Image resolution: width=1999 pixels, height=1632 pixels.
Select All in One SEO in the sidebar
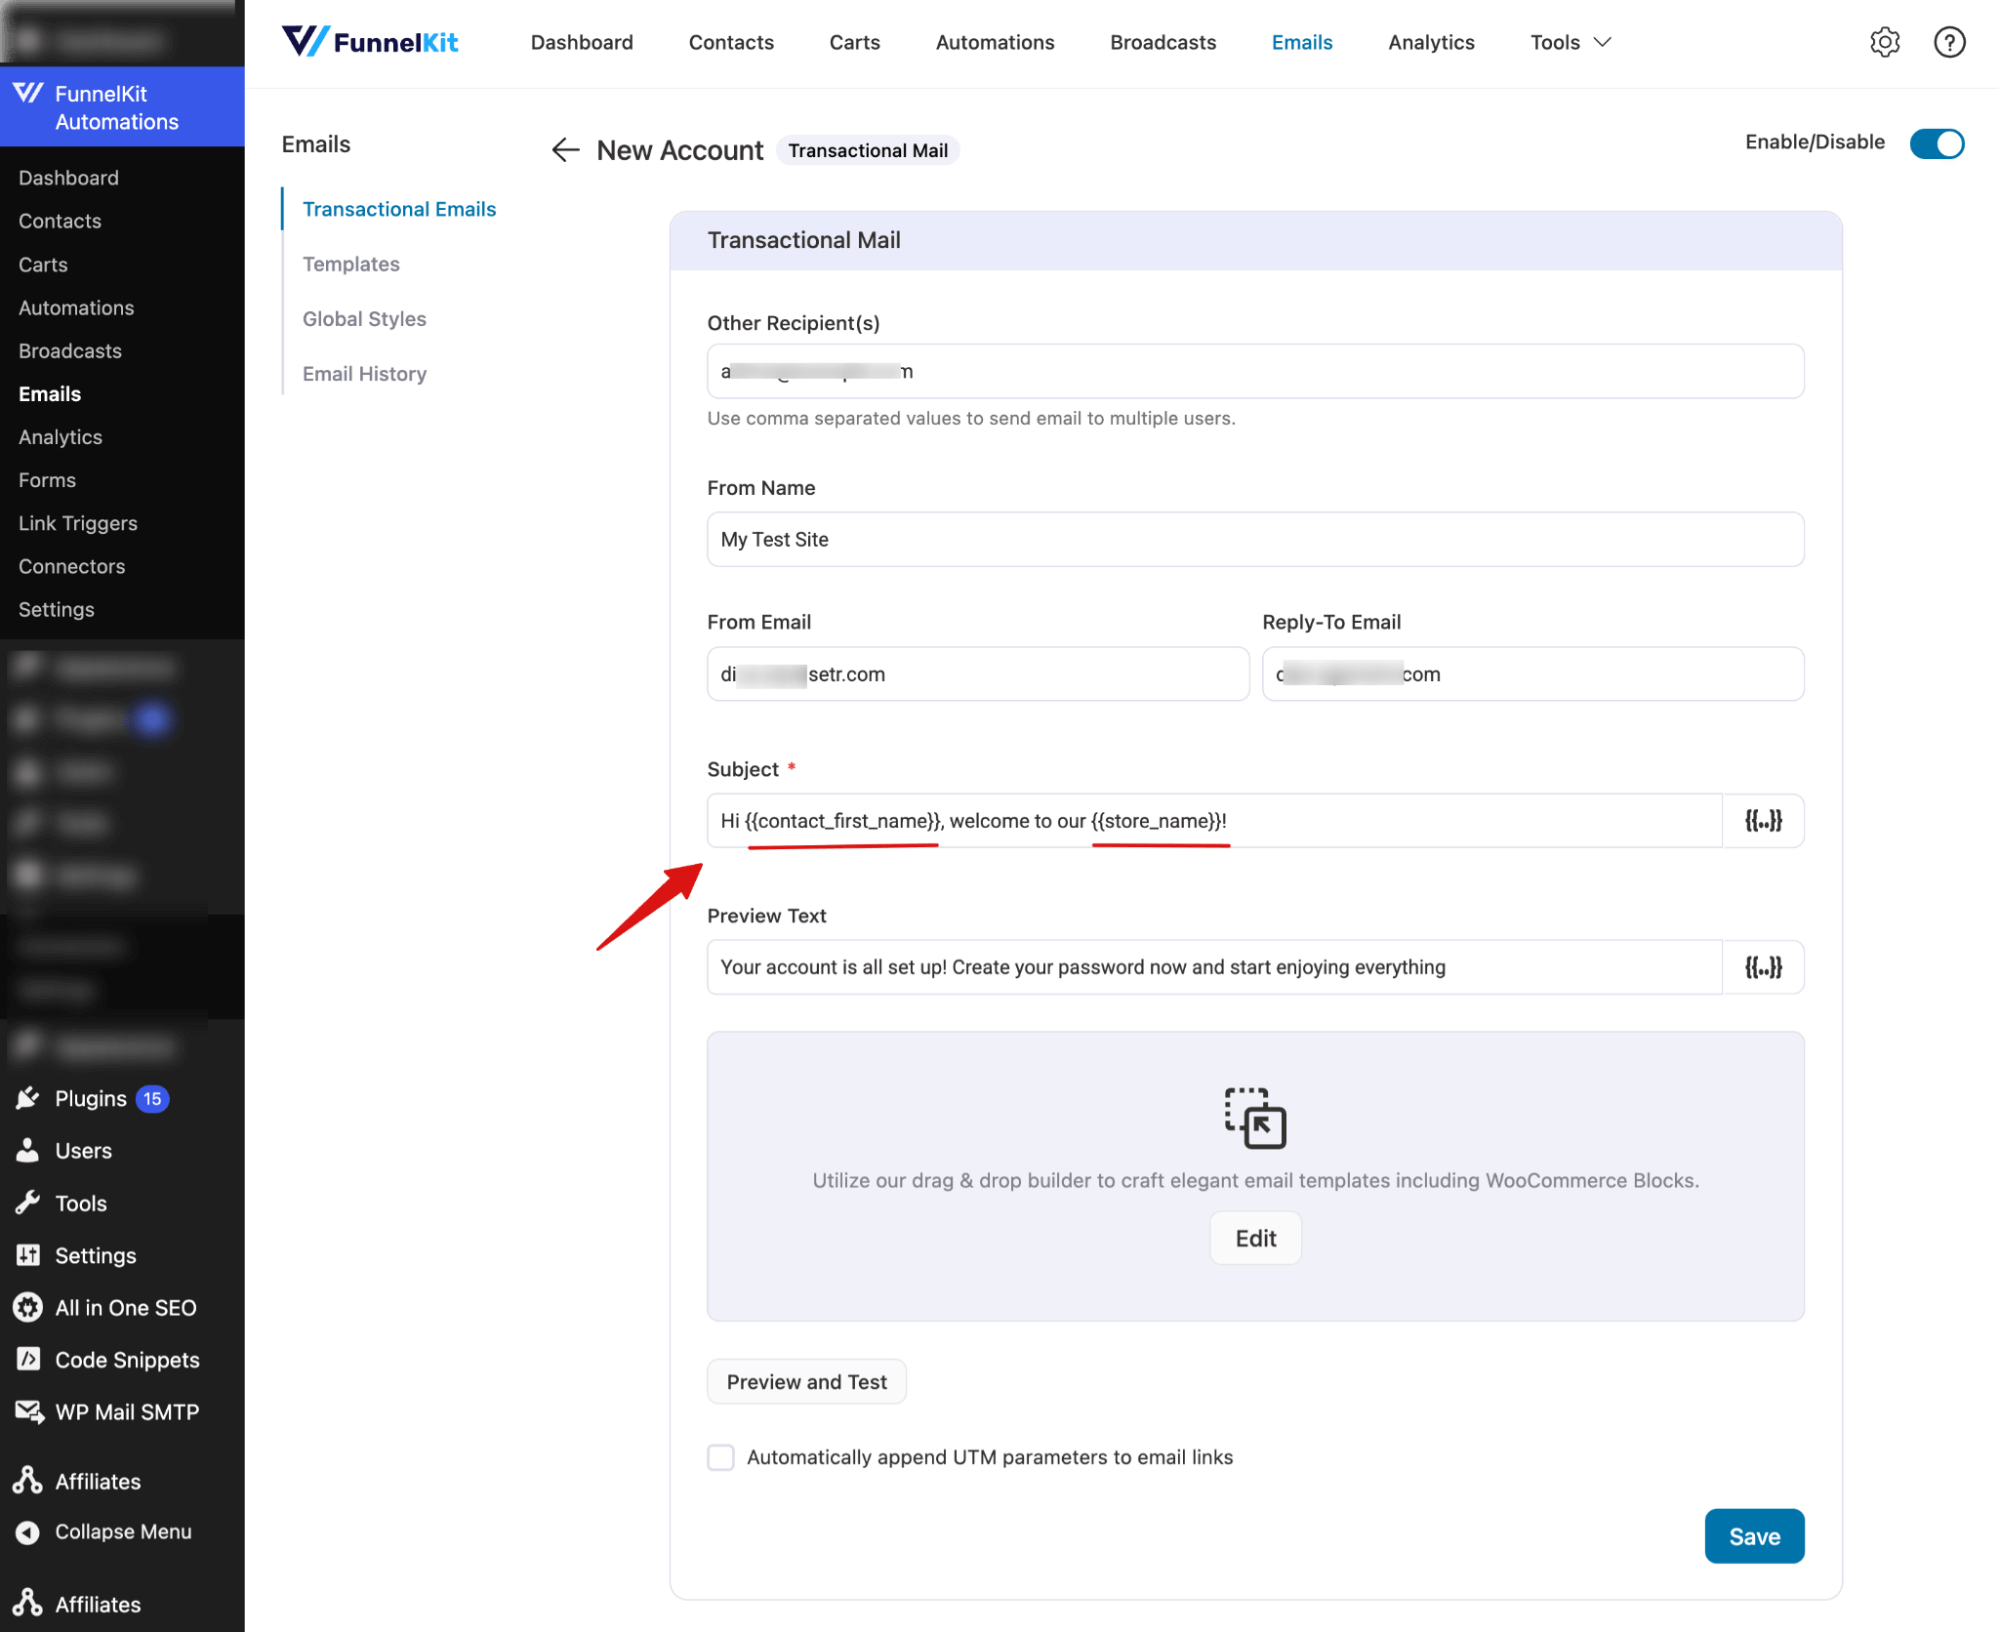point(126,1307)
